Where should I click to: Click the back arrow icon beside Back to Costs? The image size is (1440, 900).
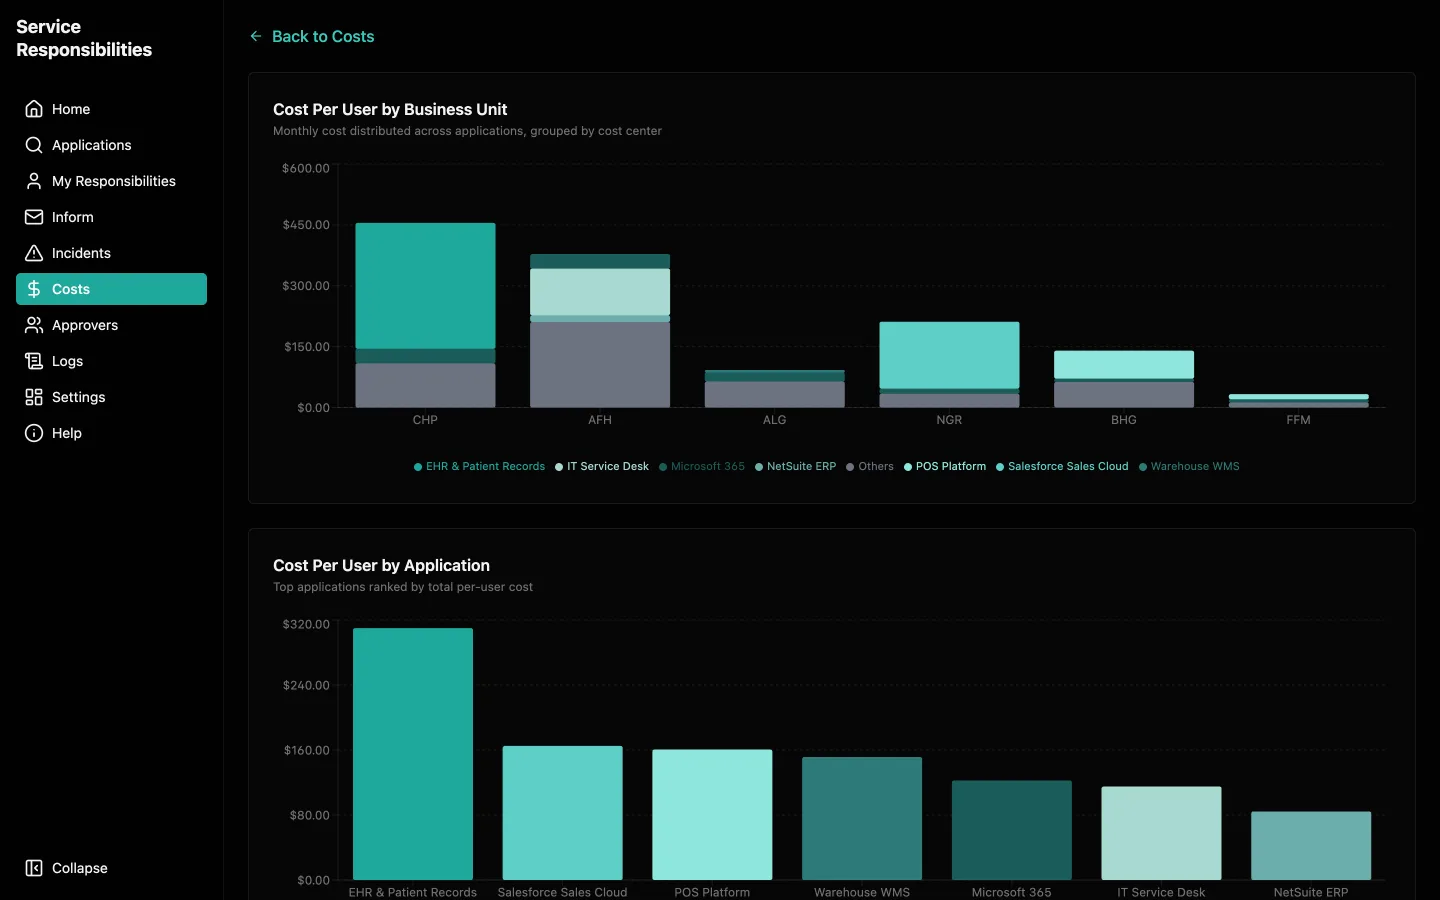(256, 36)
